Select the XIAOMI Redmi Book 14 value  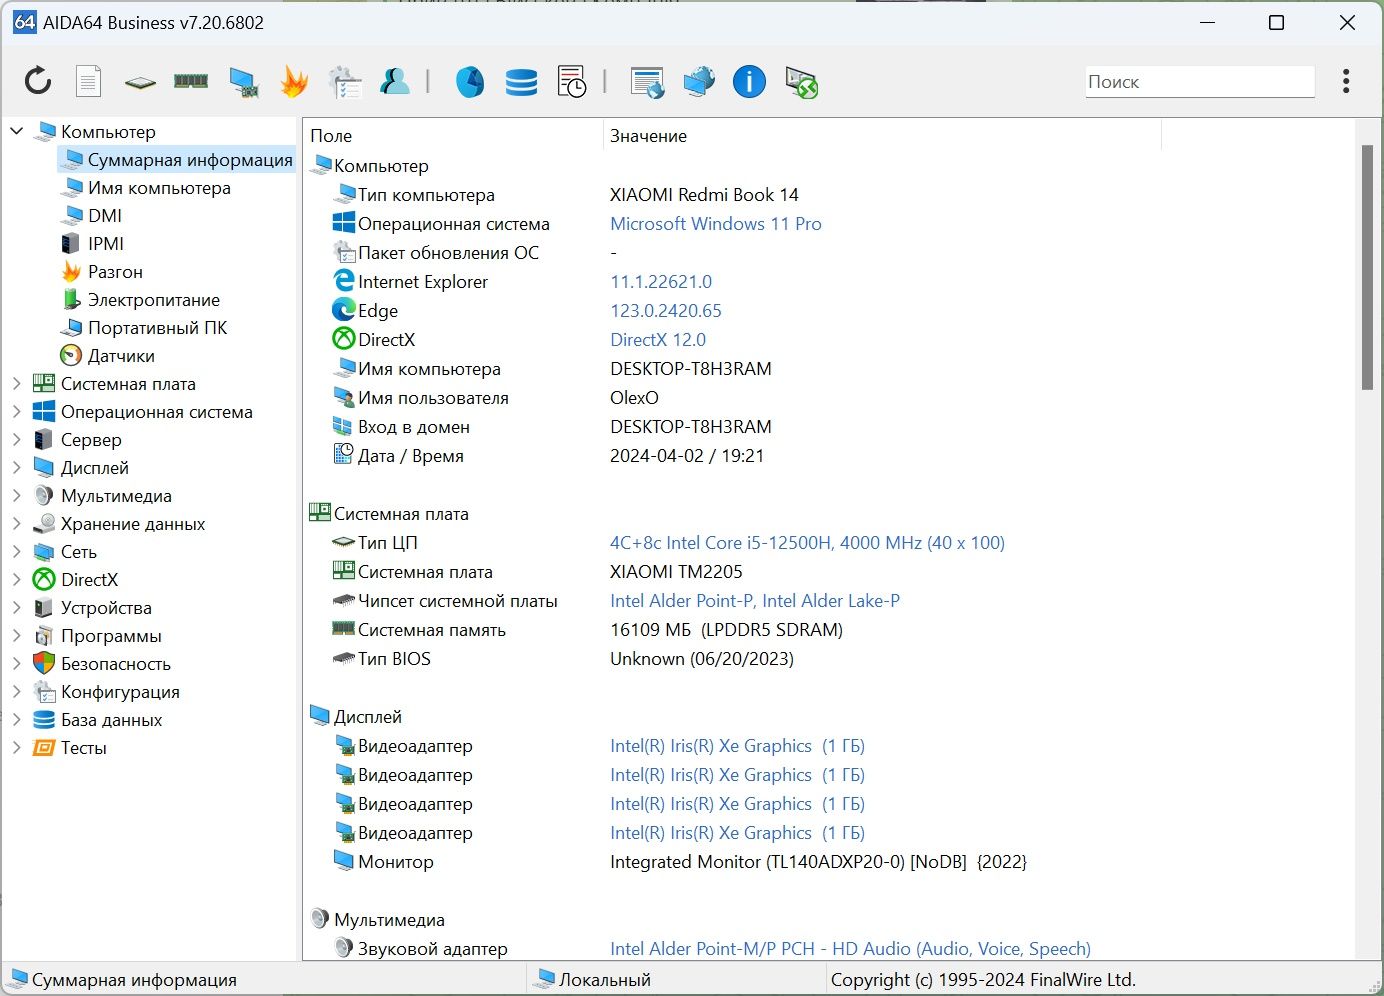pyautogui.click(x=704, y=195)
